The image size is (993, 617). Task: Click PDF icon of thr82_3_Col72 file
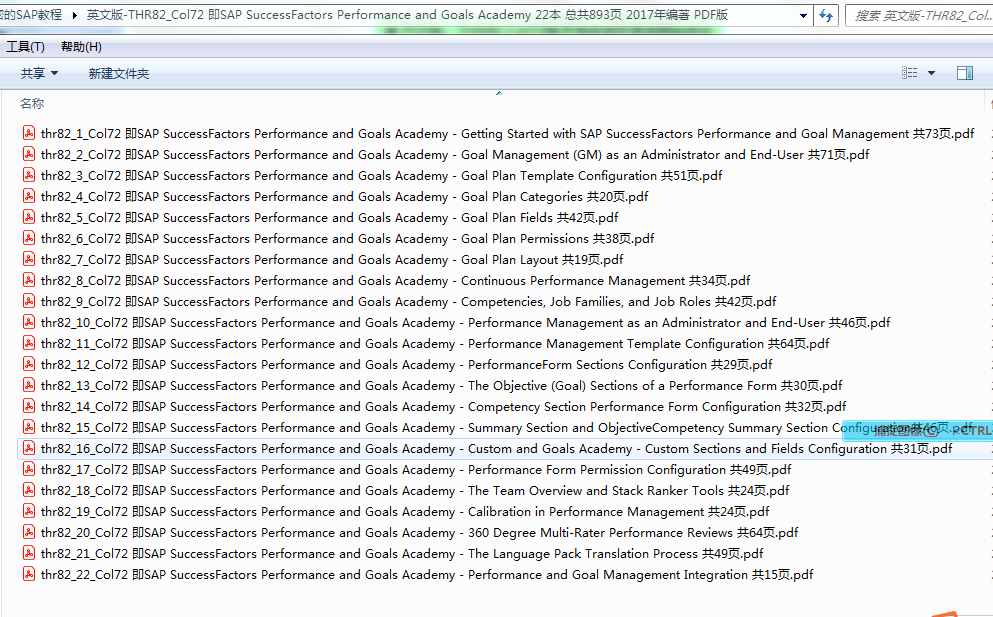point(28,175)
